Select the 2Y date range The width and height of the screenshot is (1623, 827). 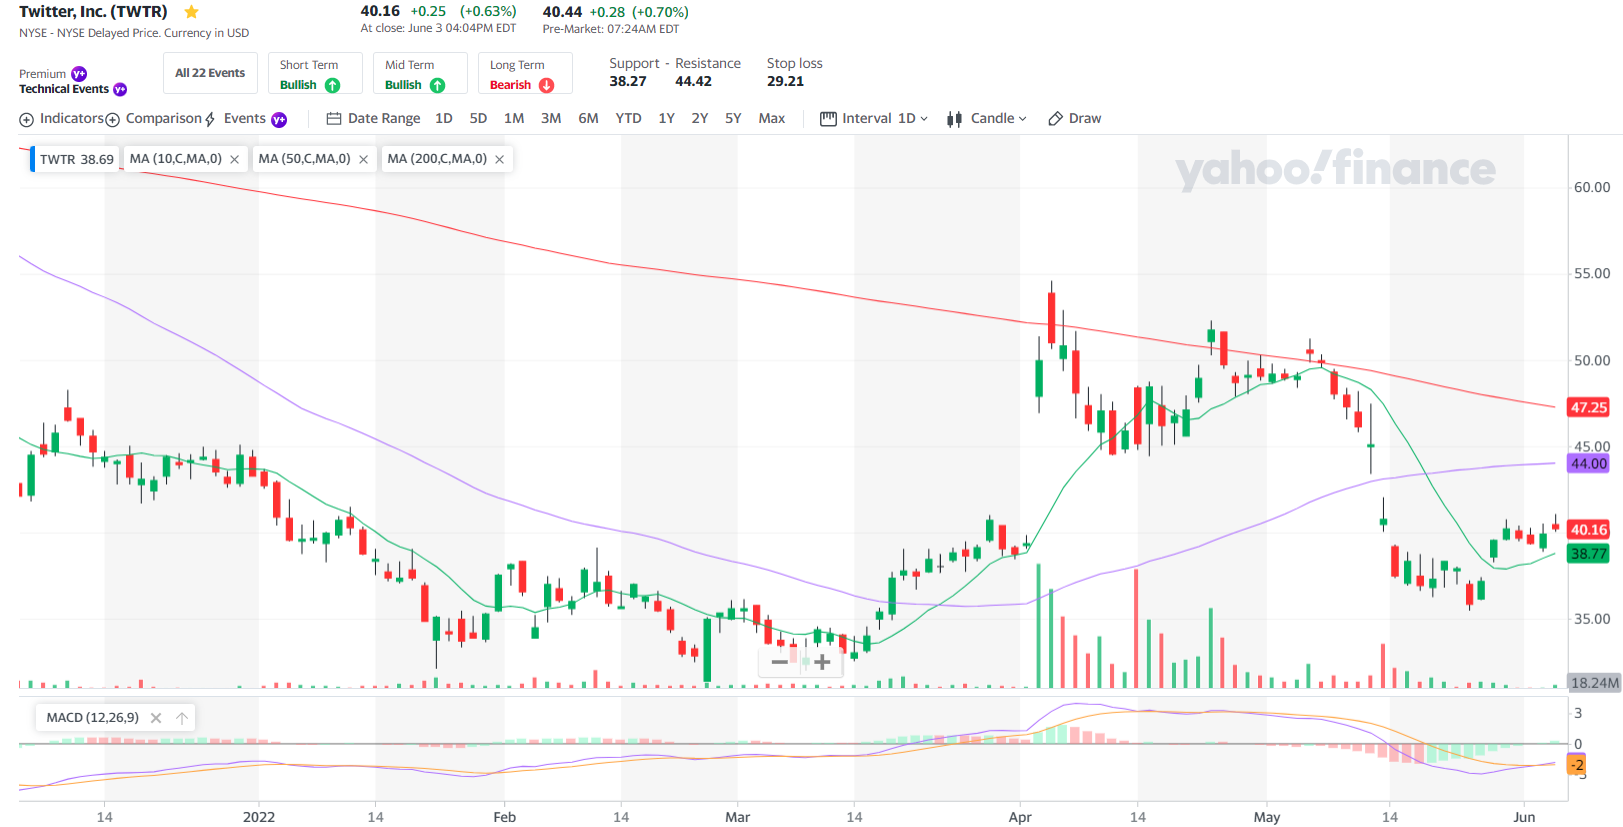click(700, 118)
